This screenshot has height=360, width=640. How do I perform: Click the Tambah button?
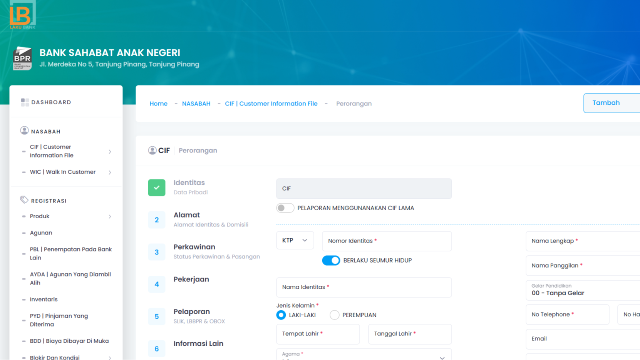(611, 103)
